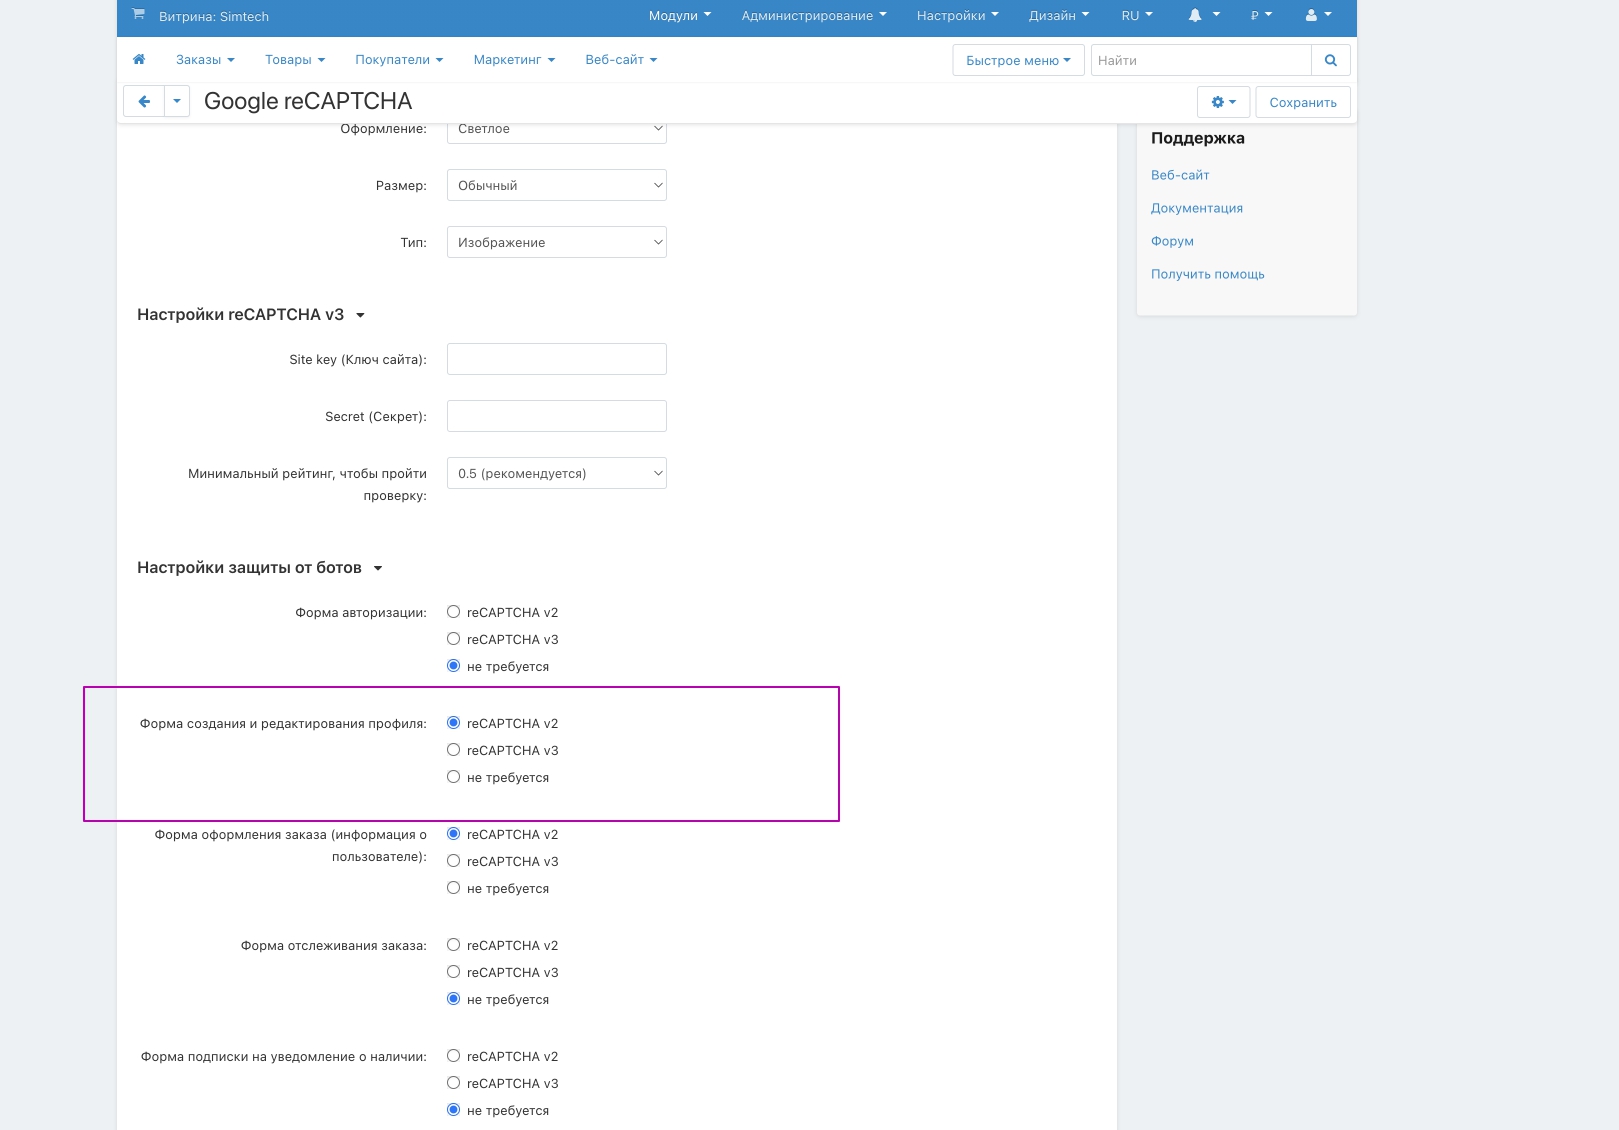
Task: Select reCAPTCHA v3 for Форма авторизации
Action: [x=454, y=639]
